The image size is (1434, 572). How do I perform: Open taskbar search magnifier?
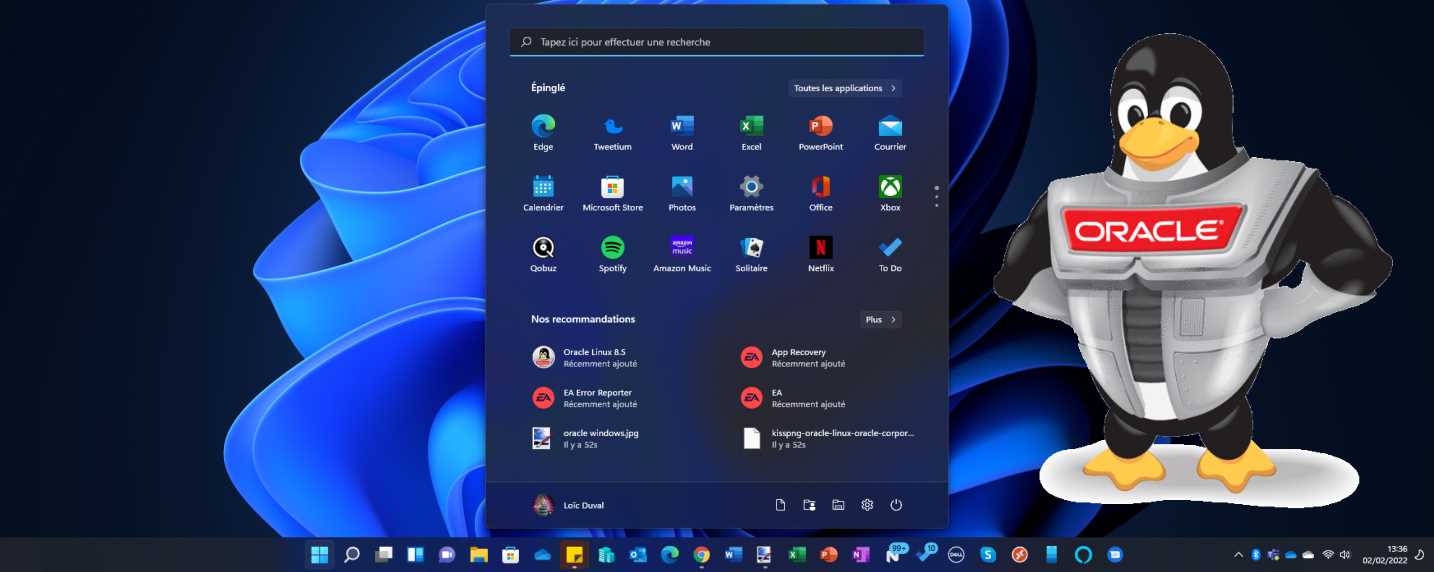tap(351, 554)
